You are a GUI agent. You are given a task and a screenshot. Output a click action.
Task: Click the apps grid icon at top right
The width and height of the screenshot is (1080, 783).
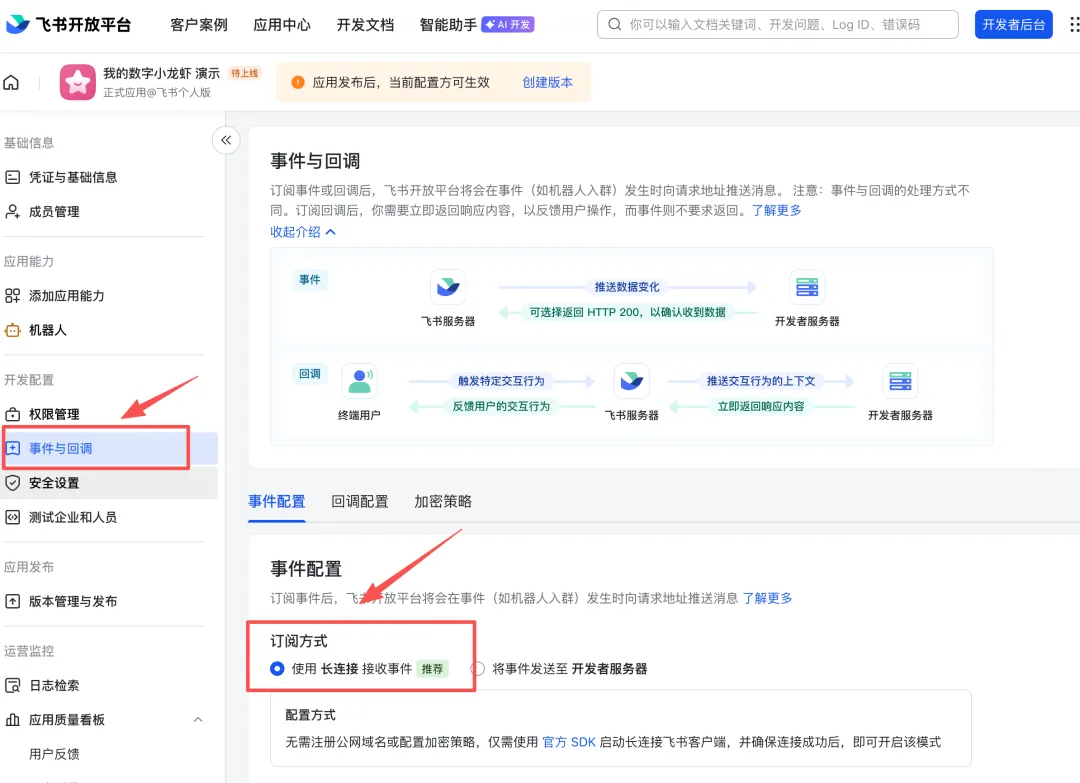point(1073,25)
